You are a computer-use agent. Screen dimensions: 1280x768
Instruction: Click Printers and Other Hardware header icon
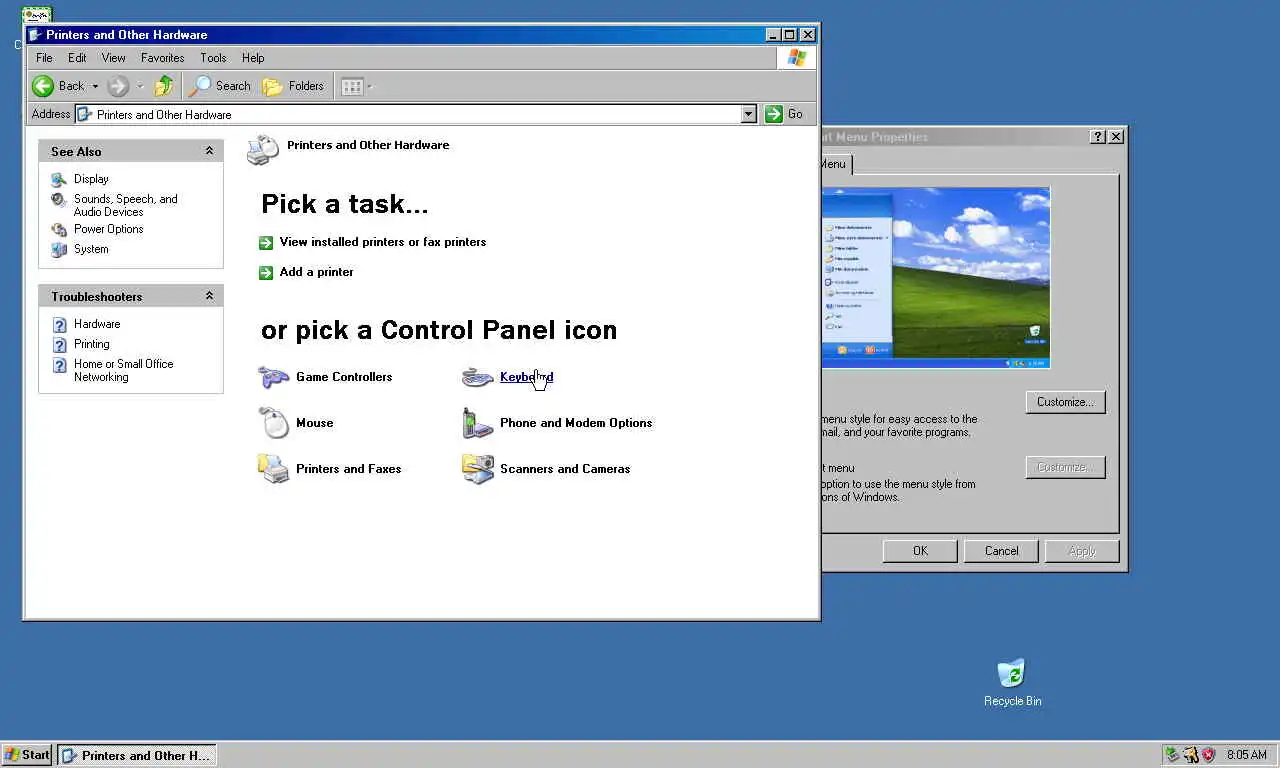(263, 150)
